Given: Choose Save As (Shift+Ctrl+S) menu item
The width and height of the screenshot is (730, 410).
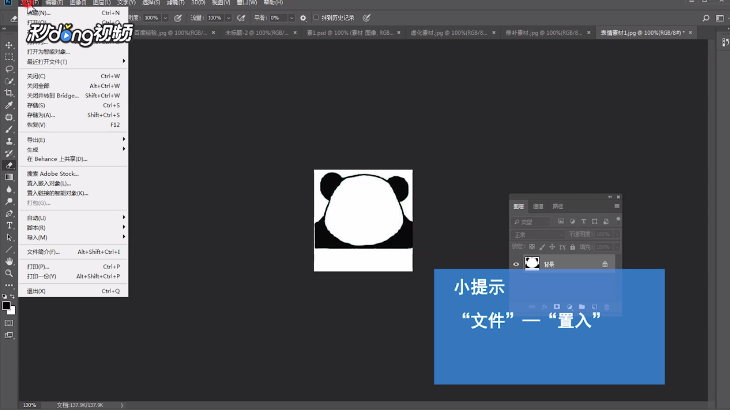Looking at the screenshot, I should (x=73, y=115).
